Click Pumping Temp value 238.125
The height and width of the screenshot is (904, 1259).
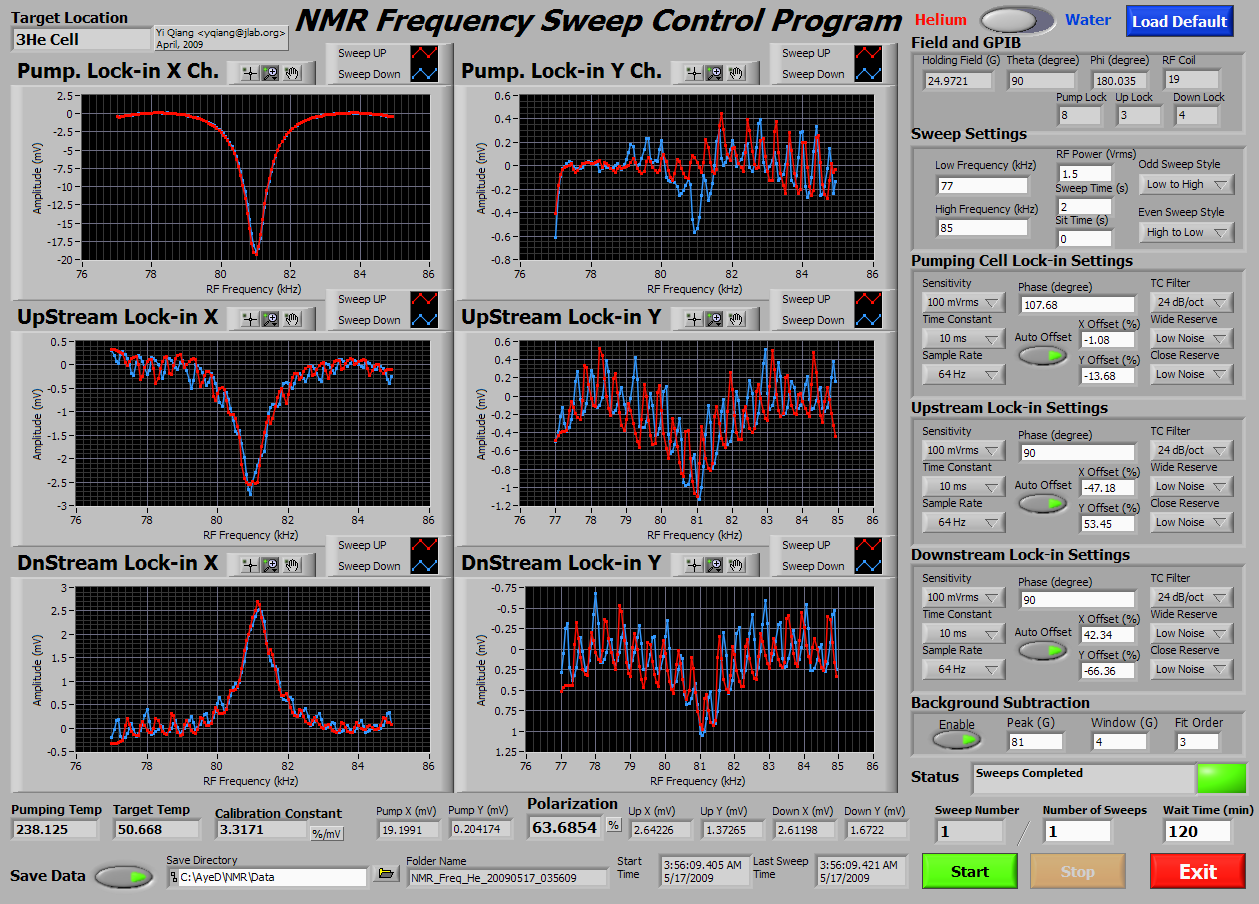tap(56, 829)
